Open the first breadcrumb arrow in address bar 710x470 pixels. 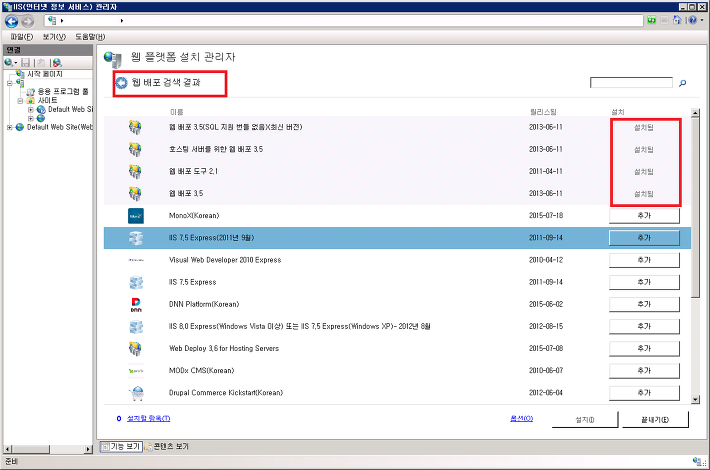62,21
